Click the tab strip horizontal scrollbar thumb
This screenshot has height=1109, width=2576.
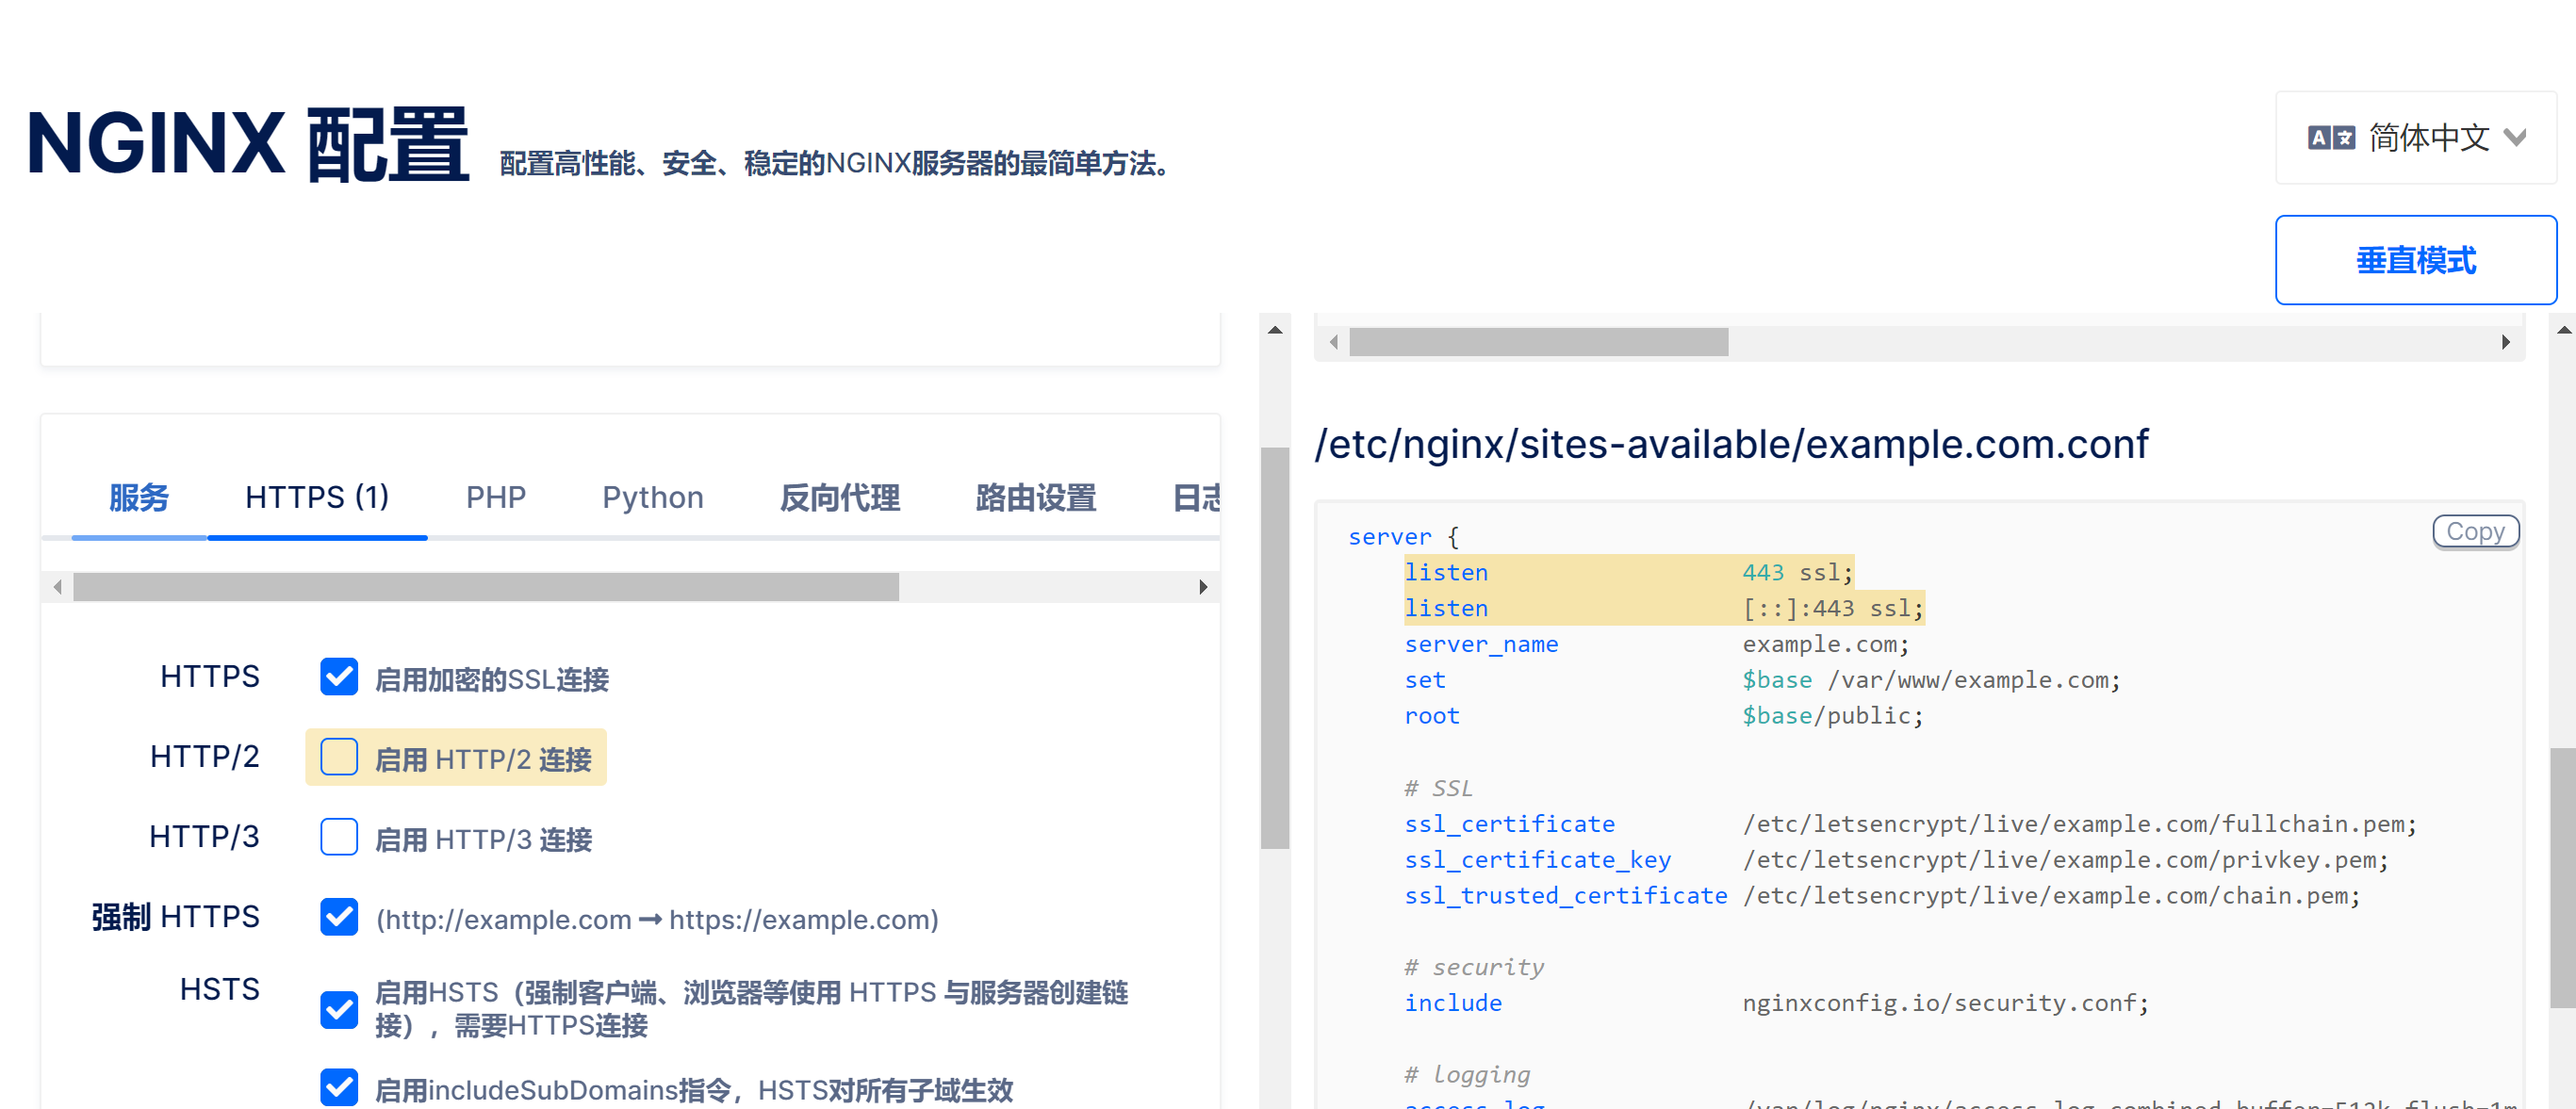click(x=486, y=587)
